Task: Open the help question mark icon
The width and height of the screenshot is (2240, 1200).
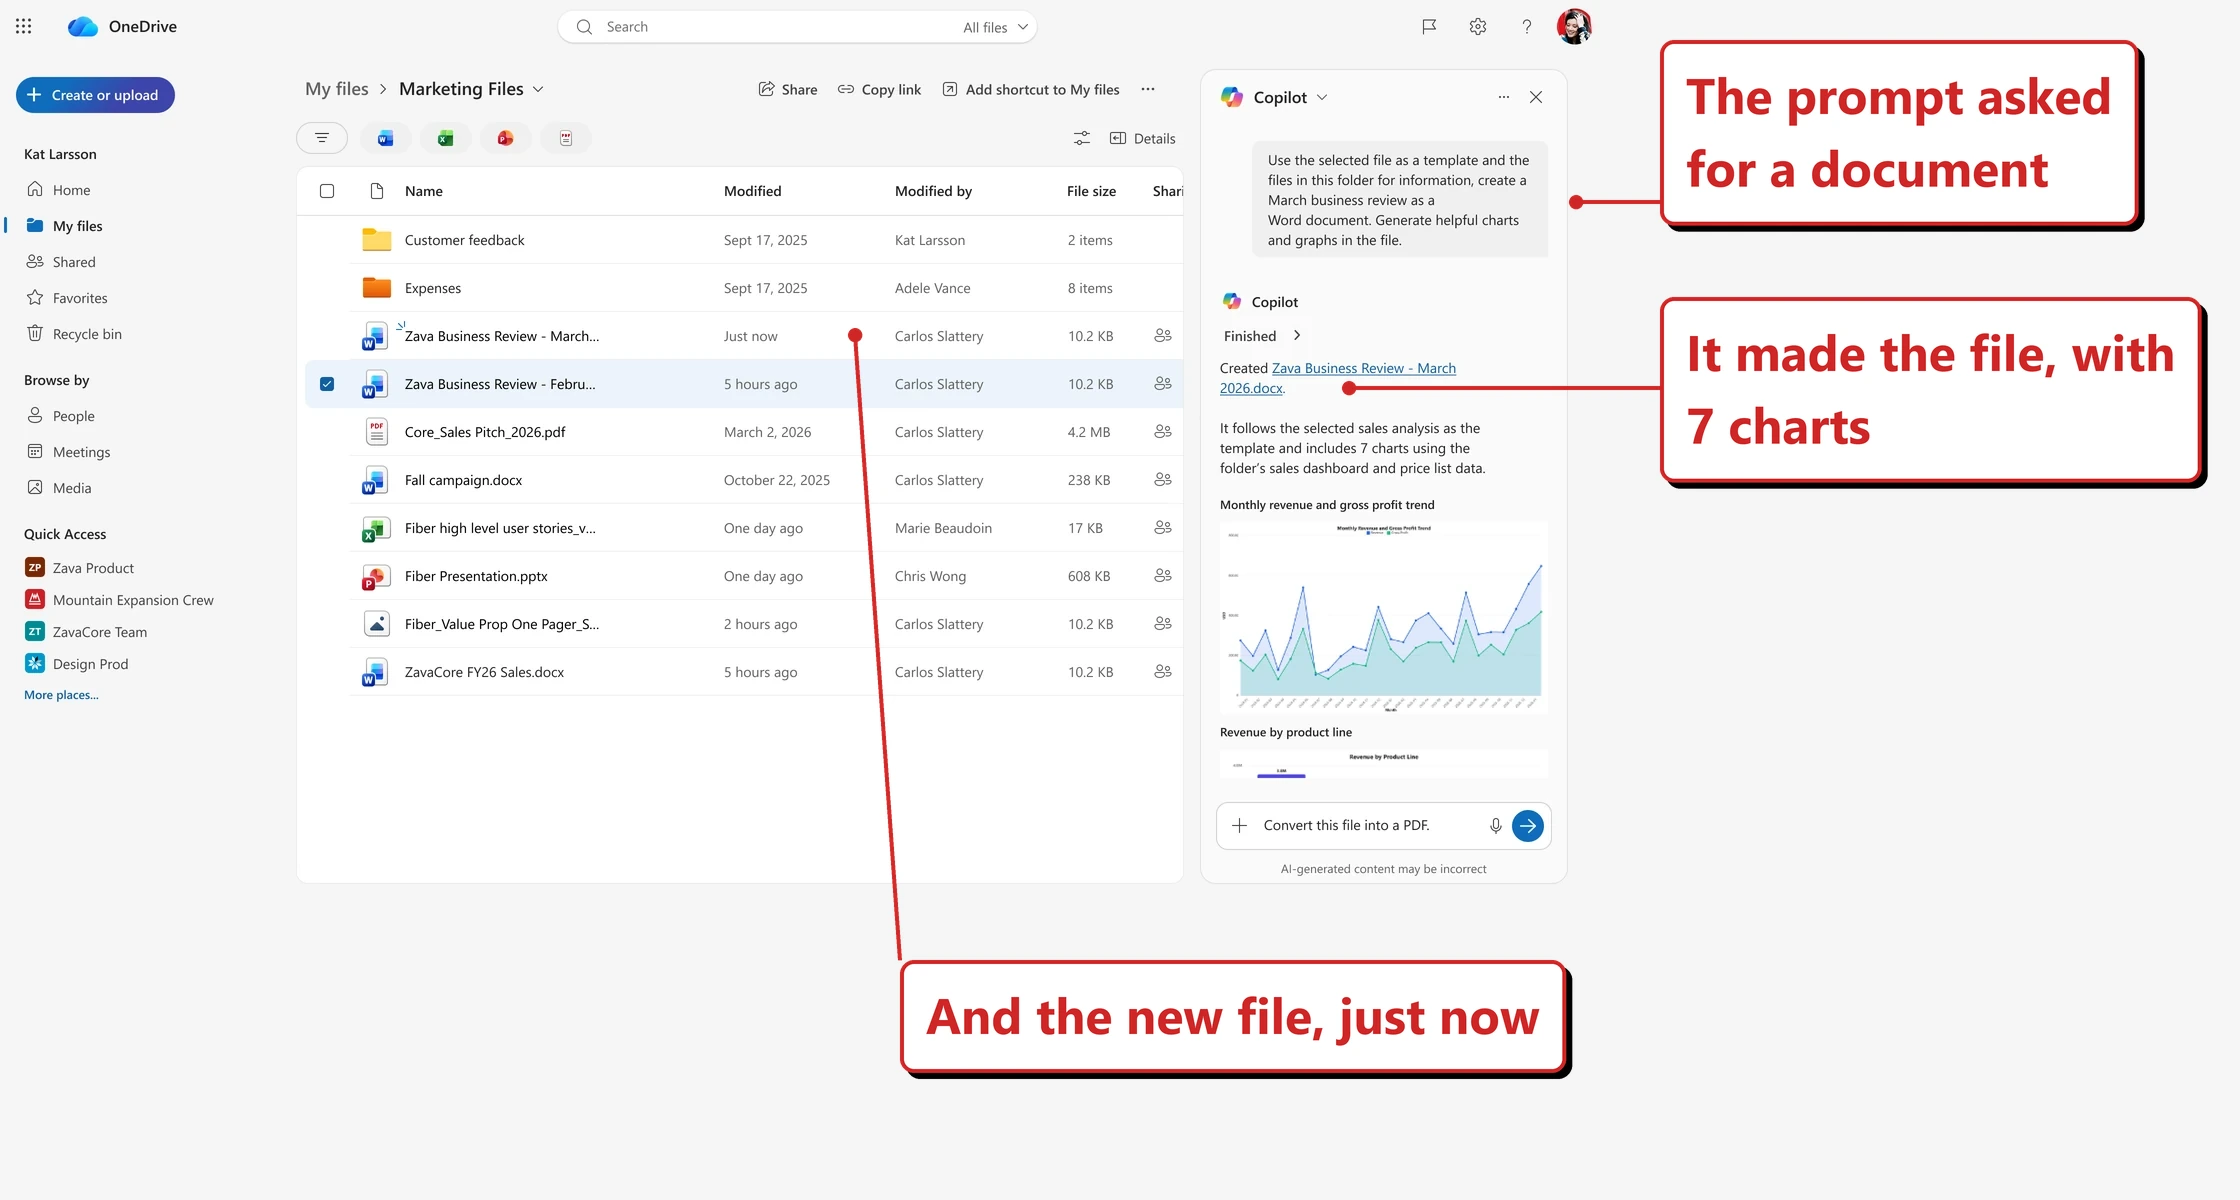Action: point(1526,27)
